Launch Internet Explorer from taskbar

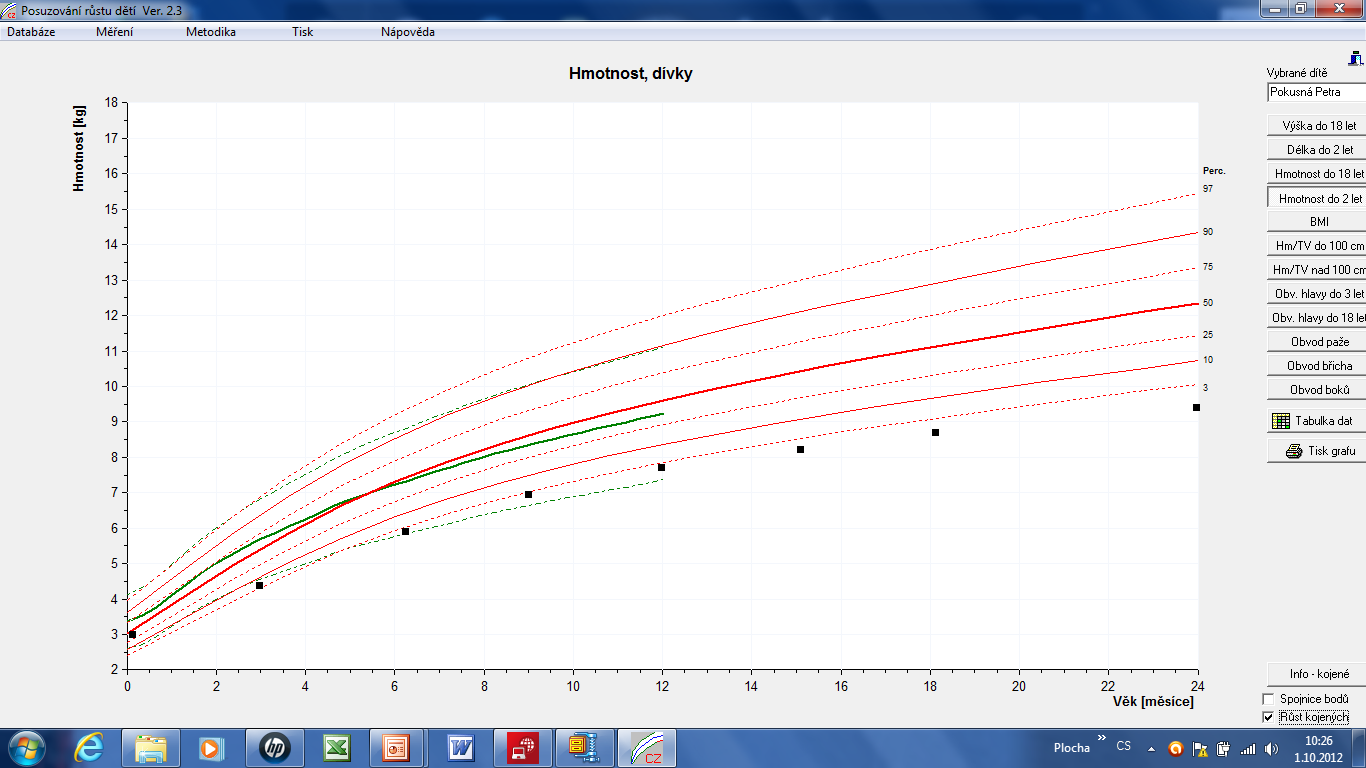(x=88, y=747)
